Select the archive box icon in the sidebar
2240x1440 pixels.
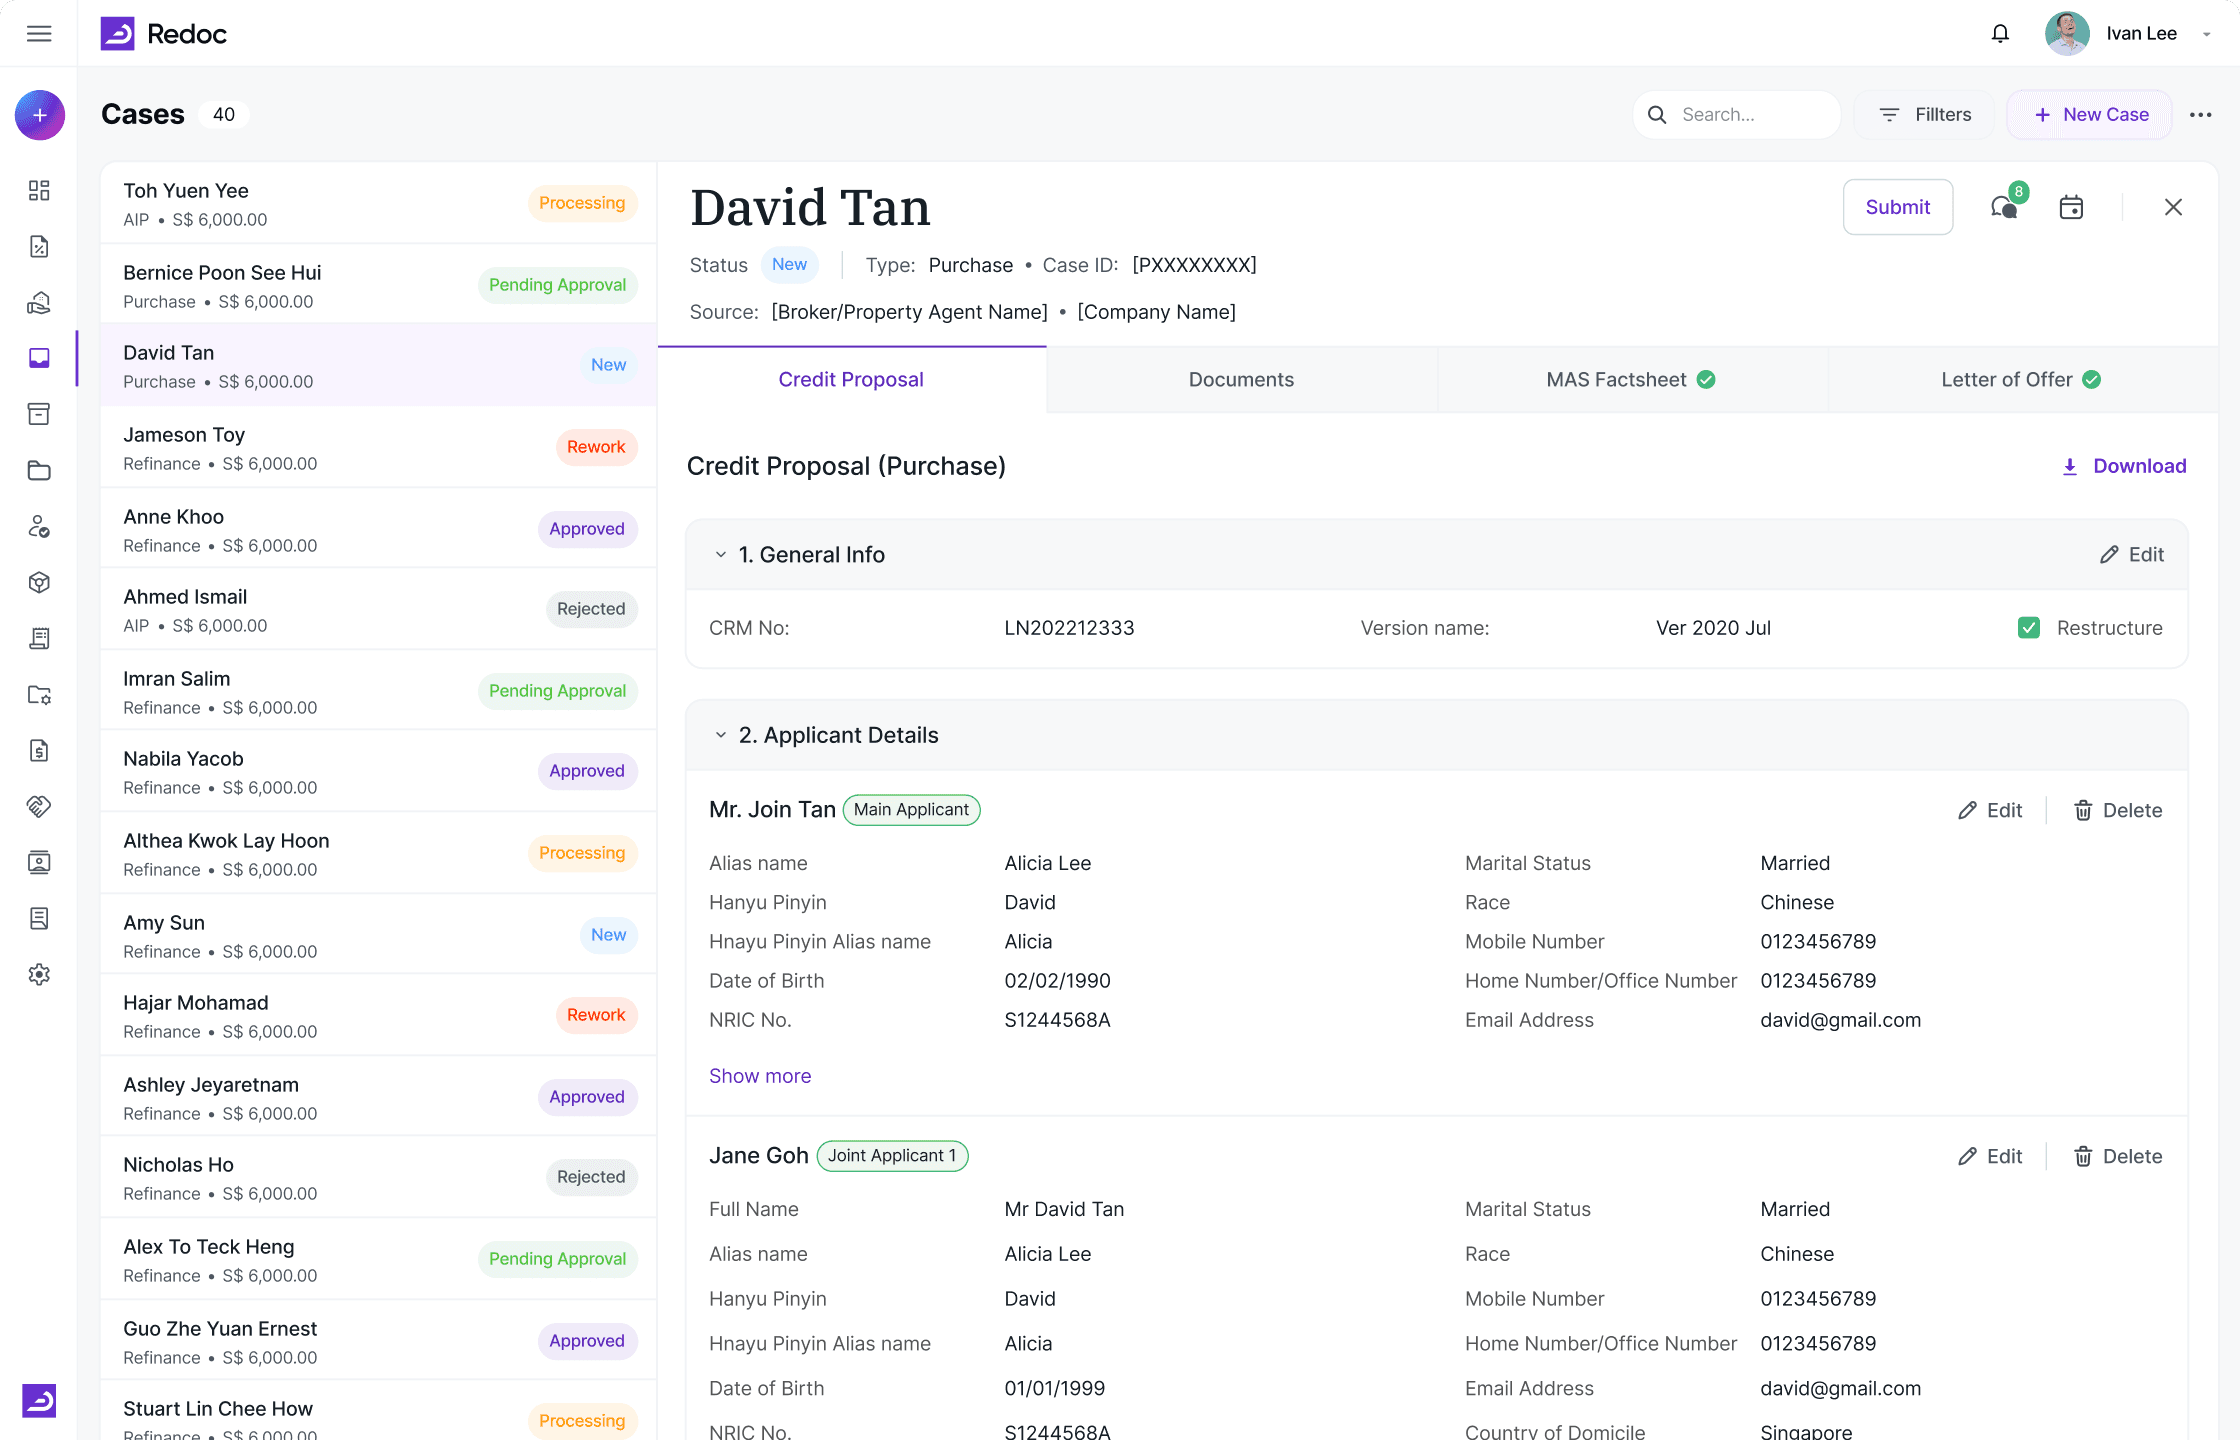(x=39, y=414)
